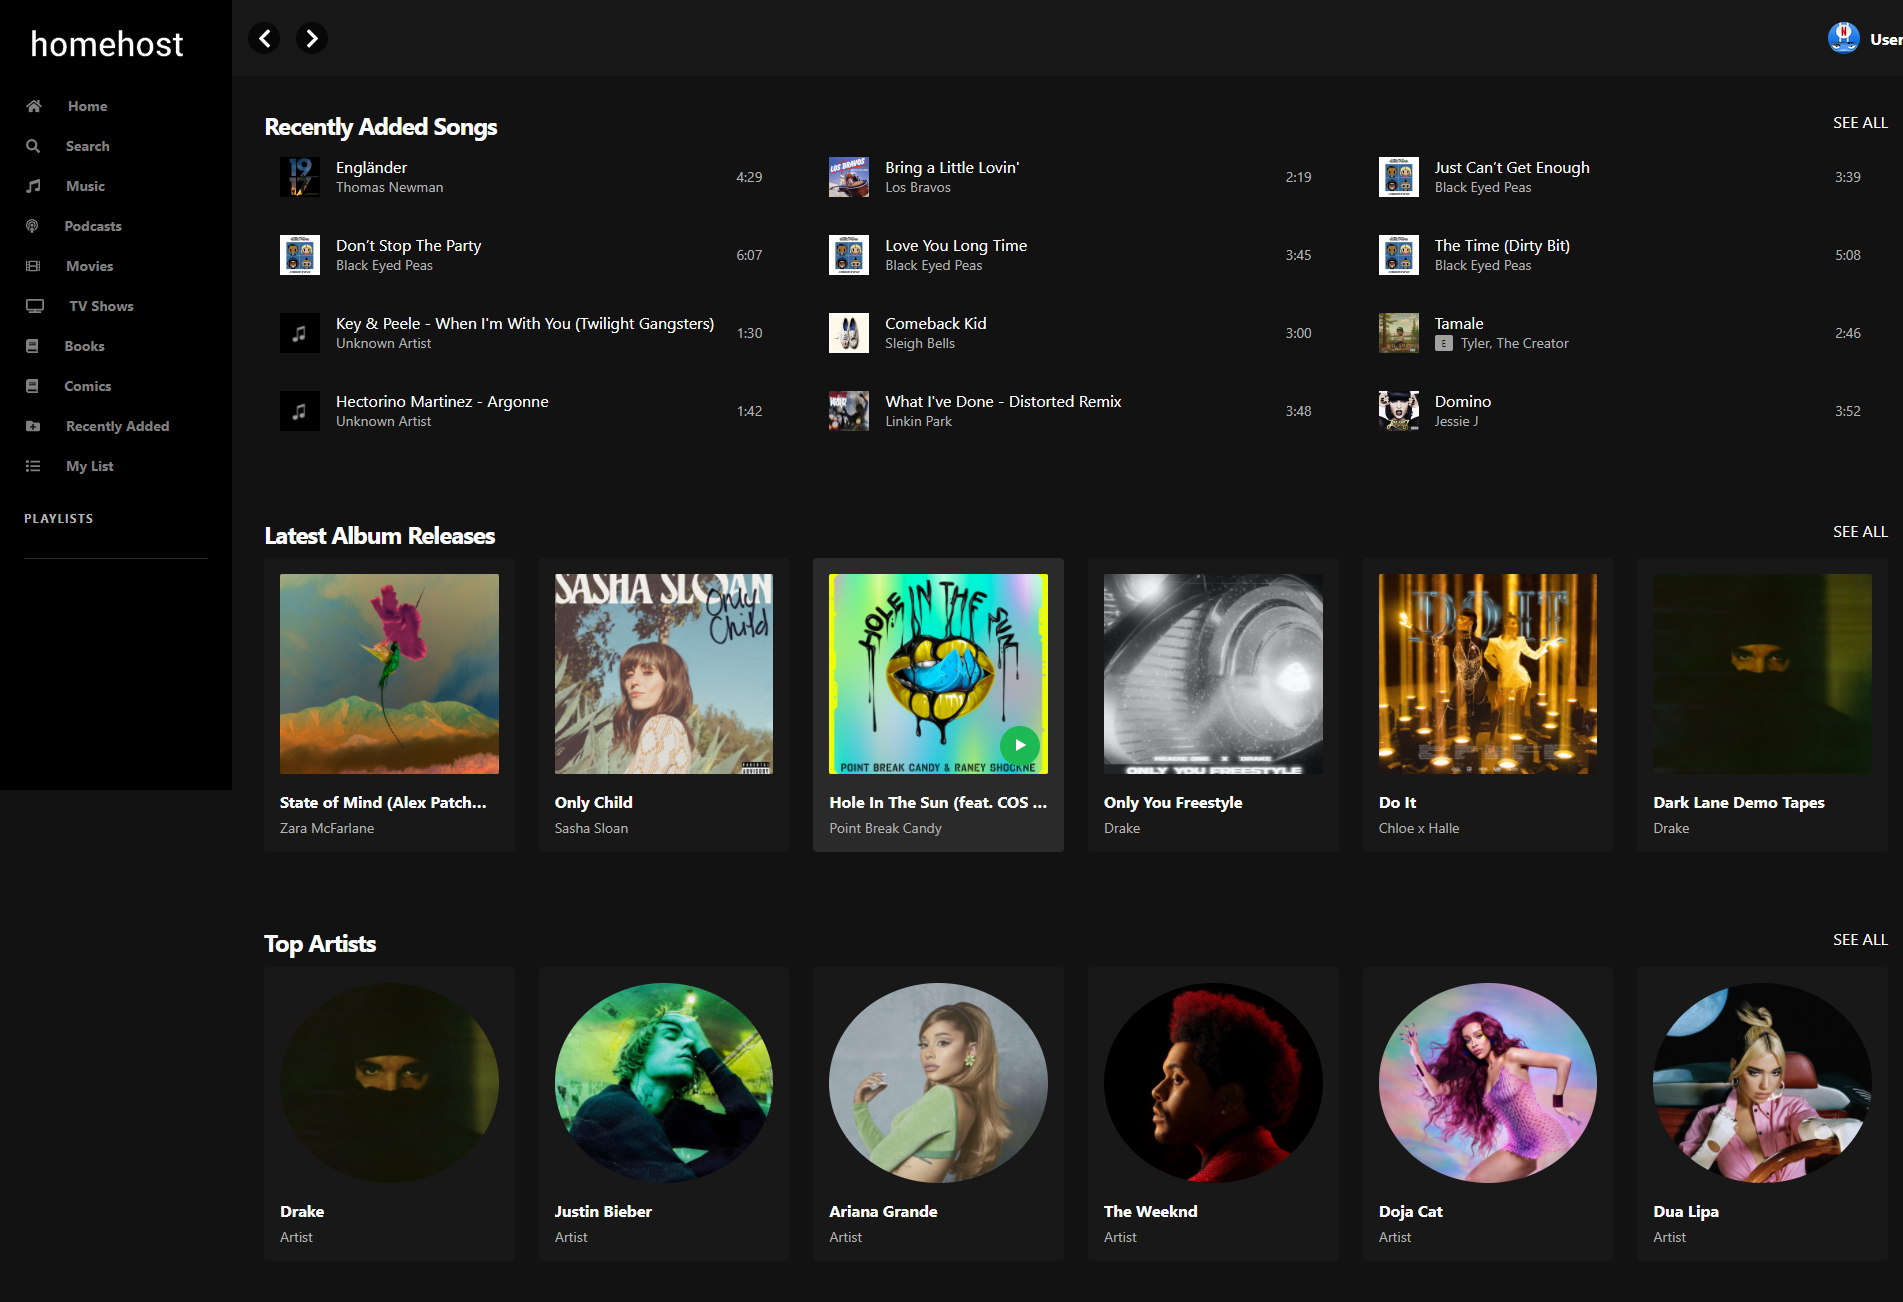Open Ariana Grande artist photo
The height and width of the screenshot is (1302, 1903).
(938, 1082)
